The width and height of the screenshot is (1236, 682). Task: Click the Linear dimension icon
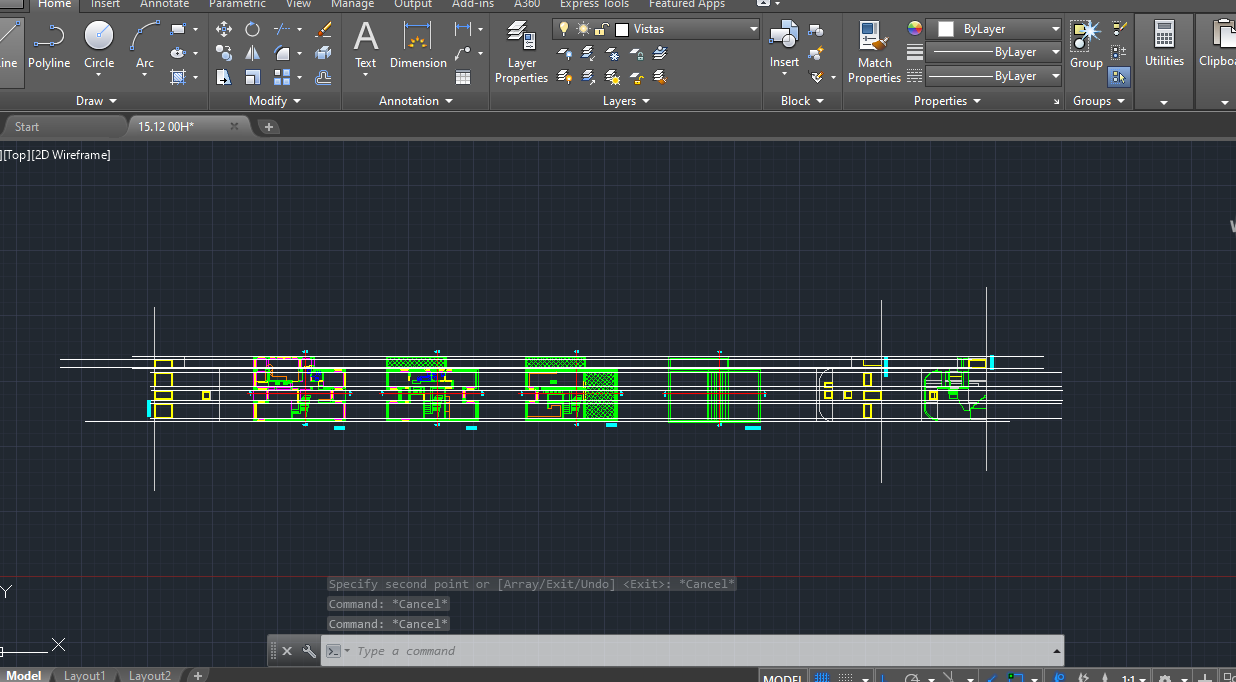tap(462, 30)
